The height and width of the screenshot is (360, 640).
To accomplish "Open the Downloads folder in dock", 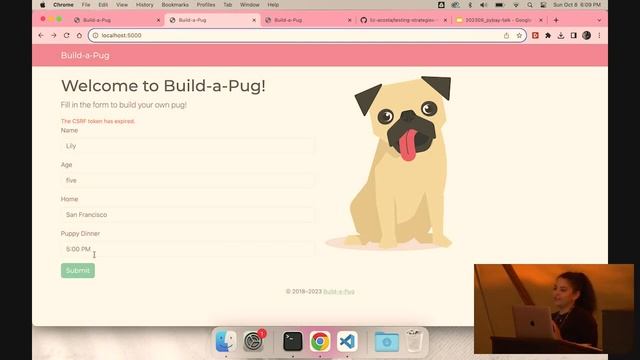I will click(387, 341).
